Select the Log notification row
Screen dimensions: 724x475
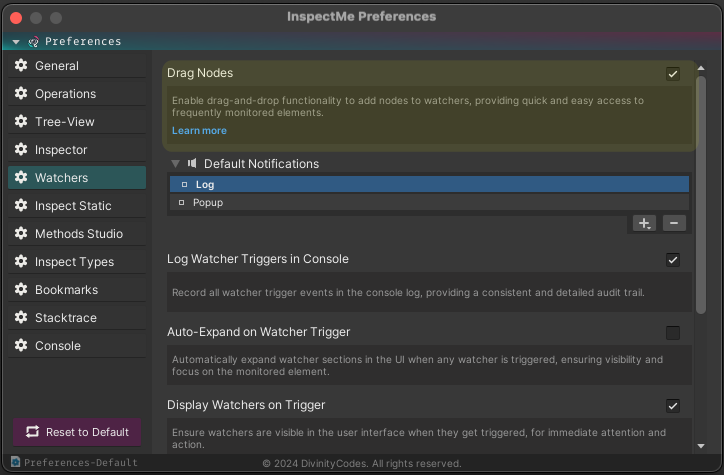point(429,184)
